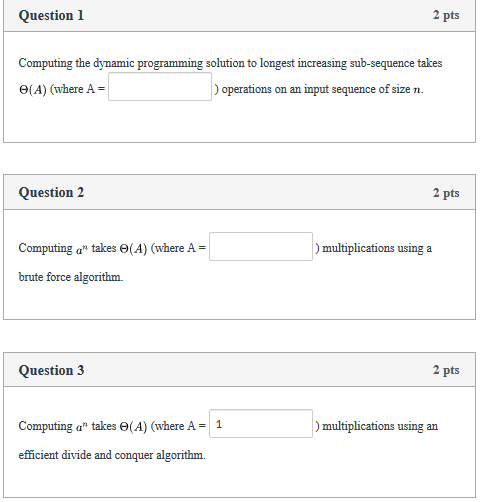Click the Θ(A) symbol in Question 1
This screenshot has width=481, height=502.
[33, 89]
